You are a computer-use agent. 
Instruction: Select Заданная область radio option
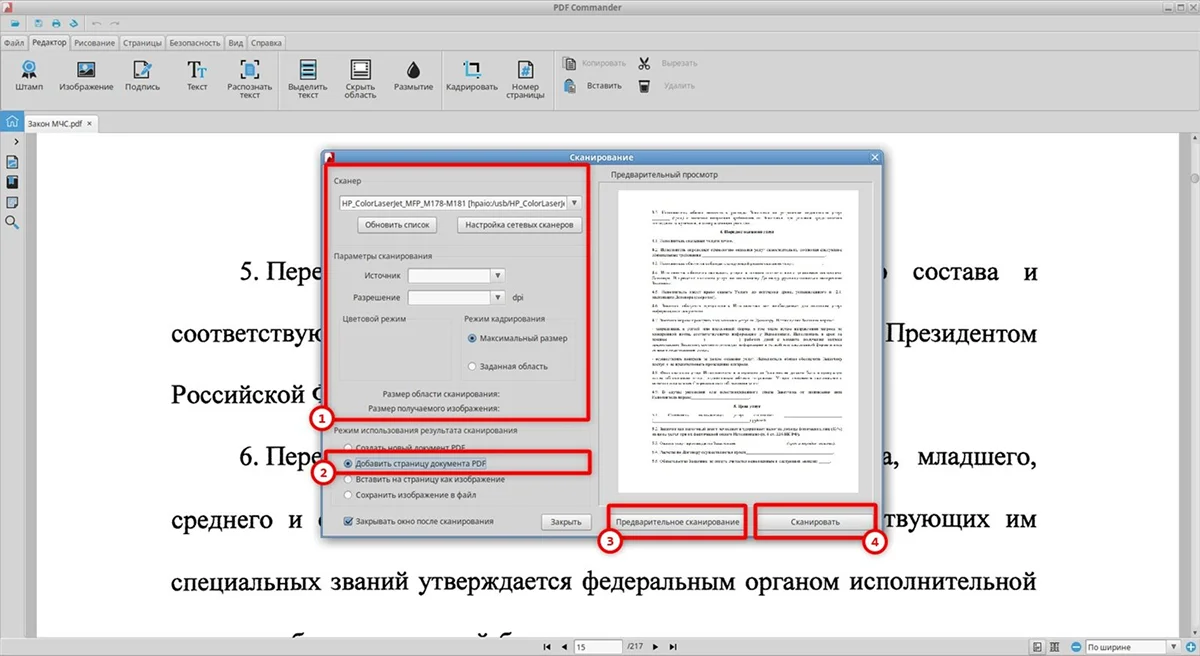(x=472, y=367)
